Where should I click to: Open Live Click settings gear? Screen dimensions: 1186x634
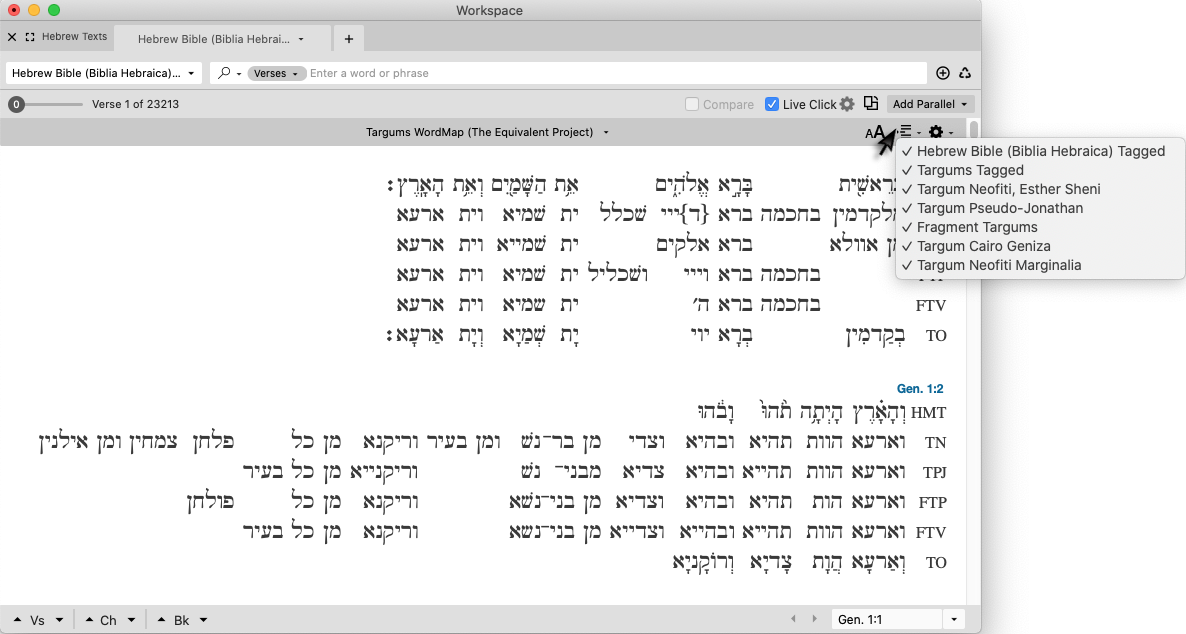tap(847, 104)
